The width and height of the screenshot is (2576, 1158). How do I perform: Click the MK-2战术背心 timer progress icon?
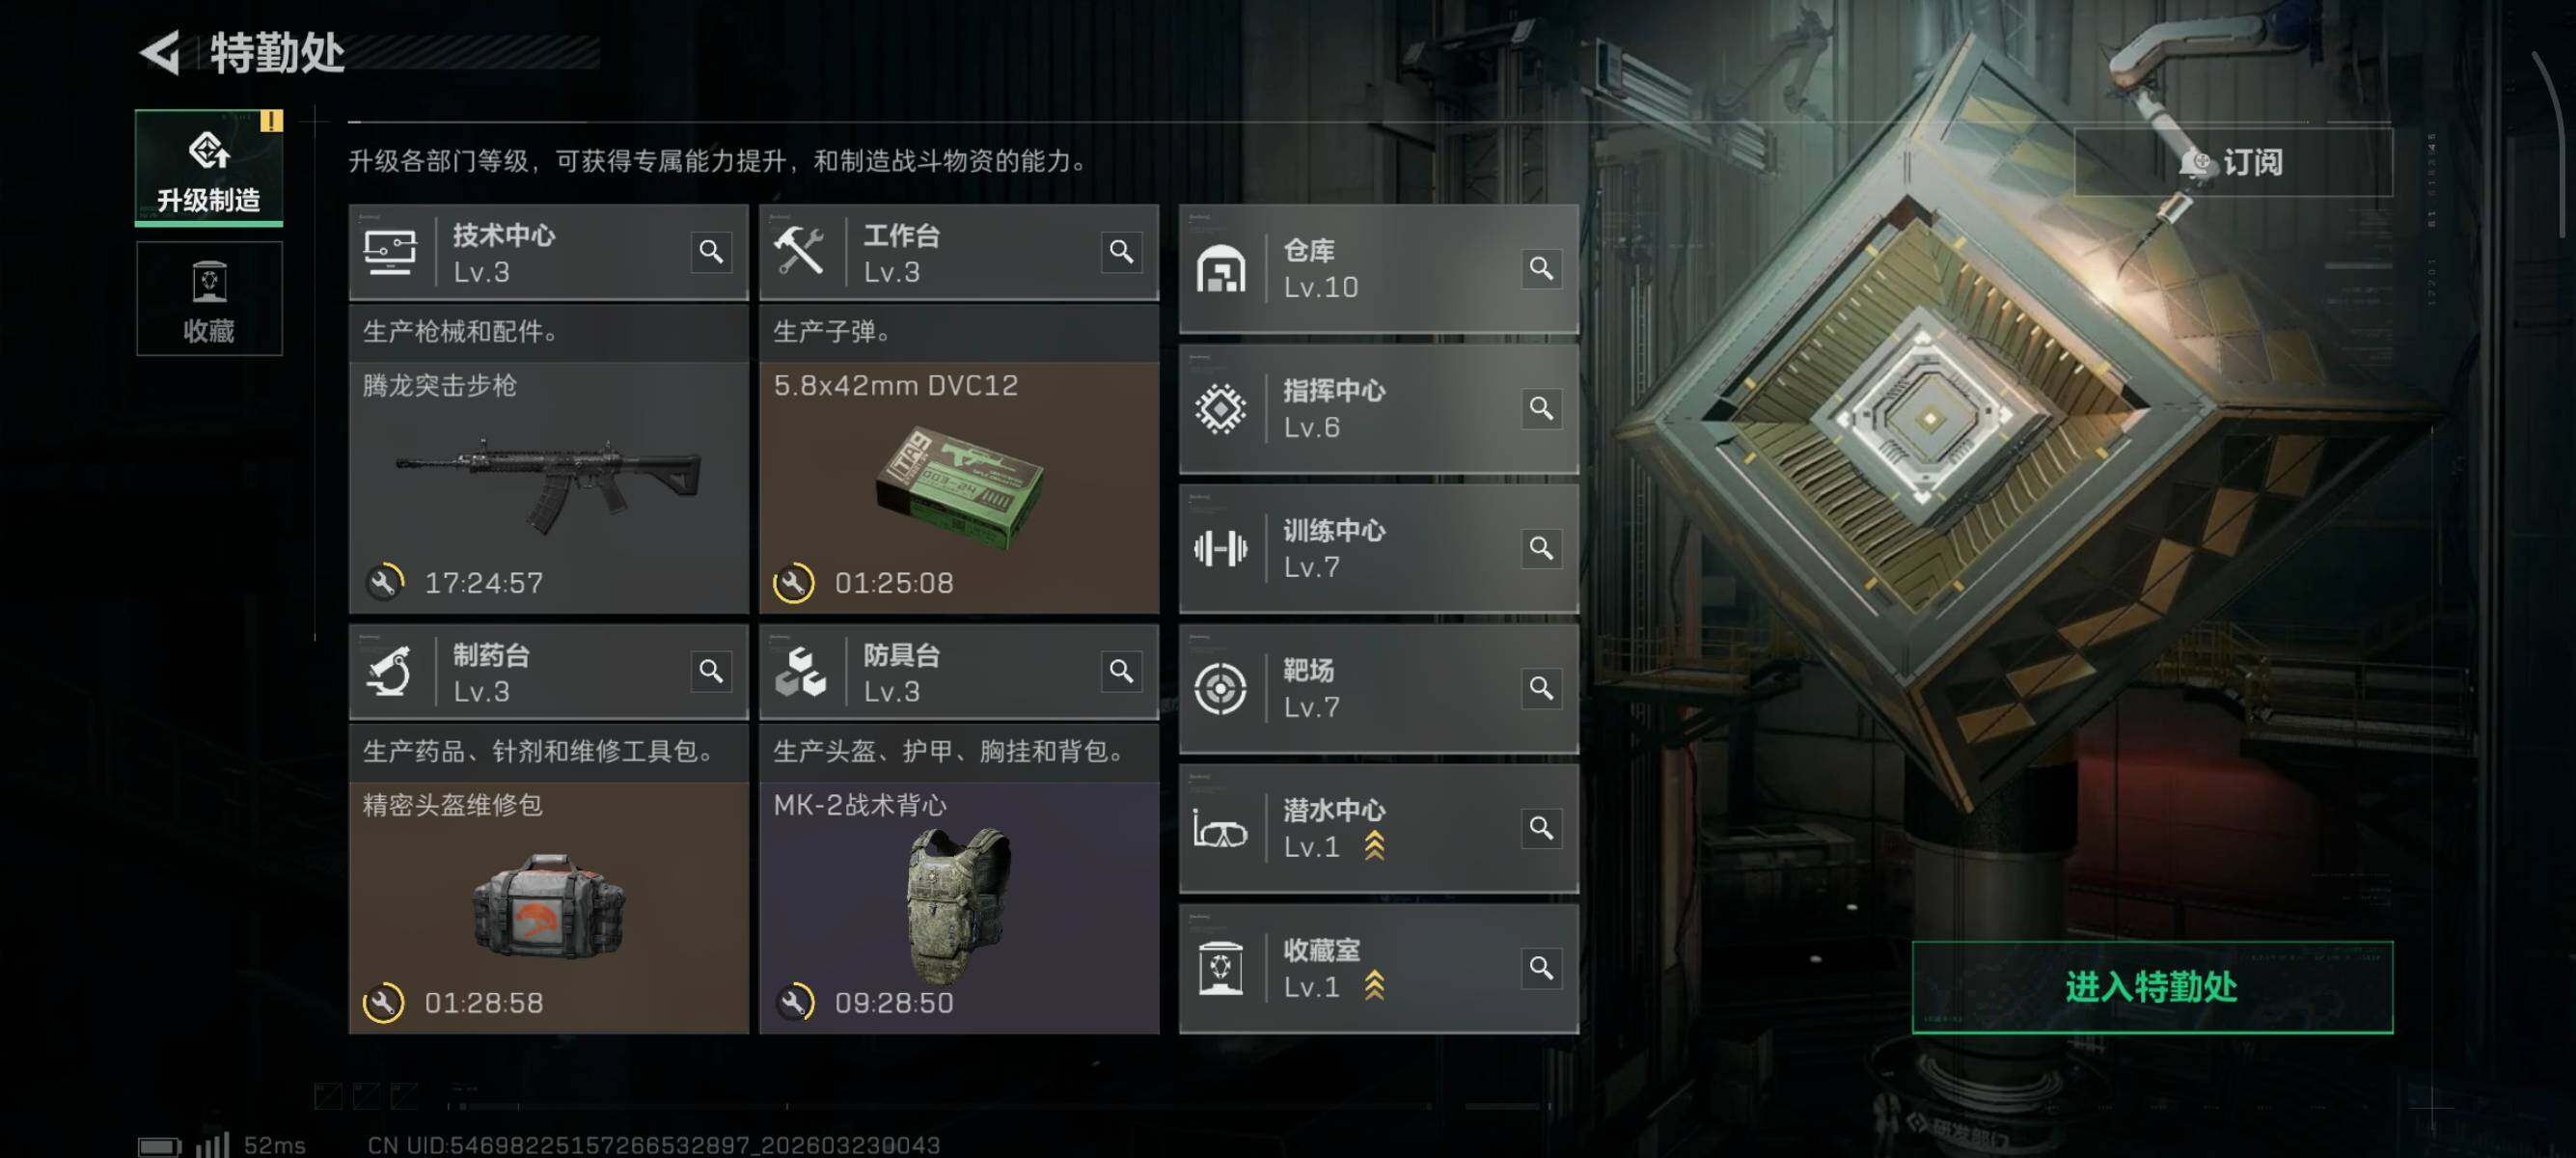pyautogui.click(x=794, y=1002)
